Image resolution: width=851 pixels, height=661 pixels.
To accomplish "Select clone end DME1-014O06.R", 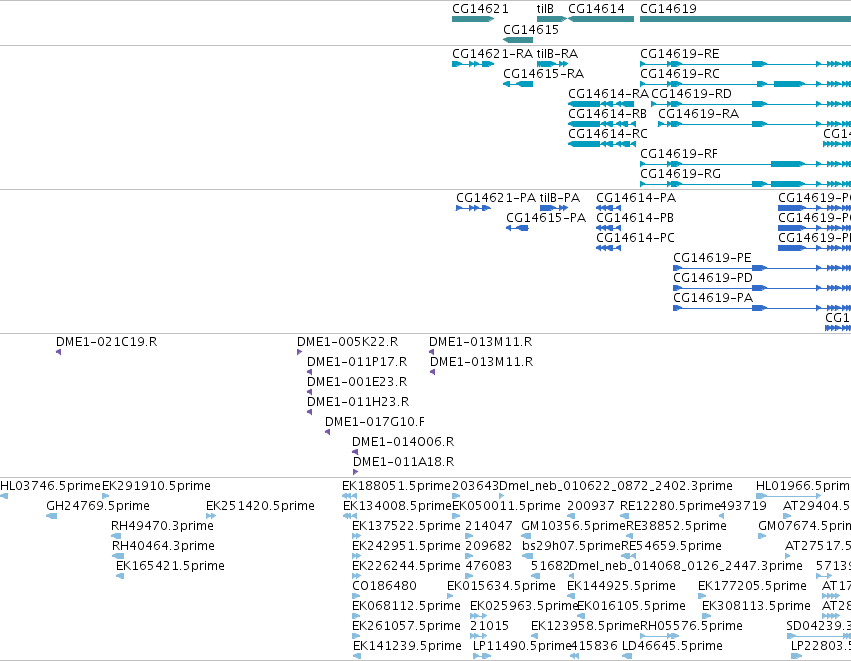I will 403,442.
